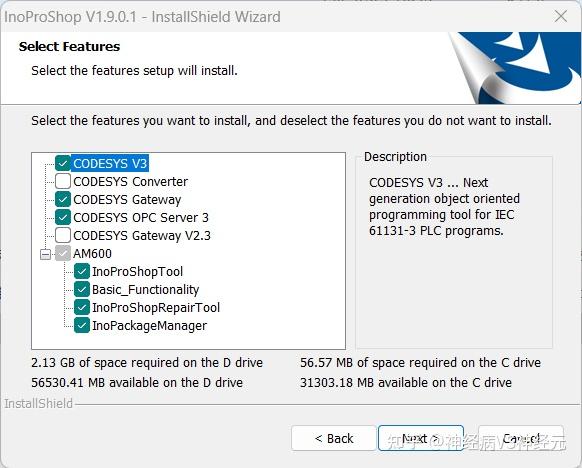
Task: Uncheck the CODESYS V3 feature checkbox
Action: (x=63, y=163)
